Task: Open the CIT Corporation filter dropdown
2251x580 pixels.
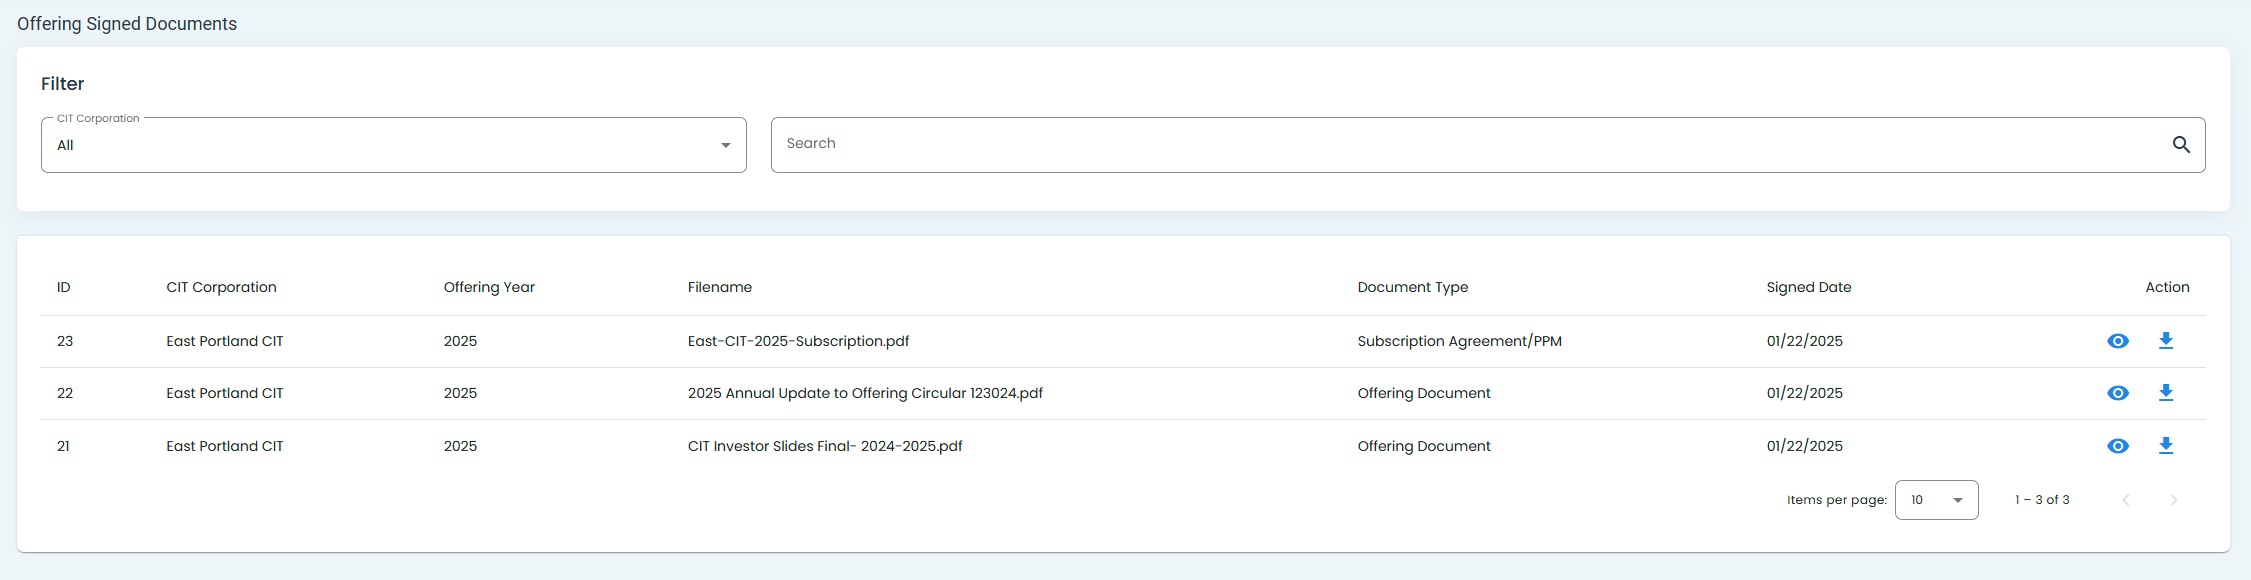Action: (393, 145)
